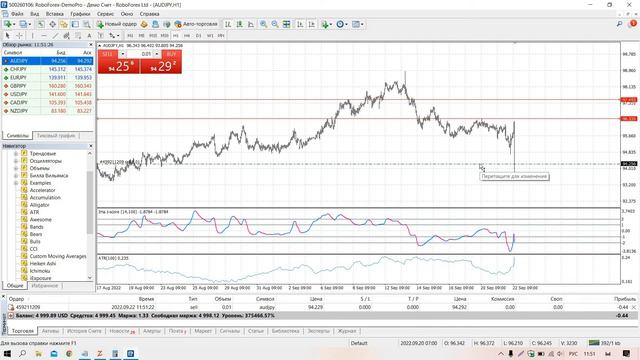
Task: Click the zoom in magnifier icon
Action: (x=263, y=24)
